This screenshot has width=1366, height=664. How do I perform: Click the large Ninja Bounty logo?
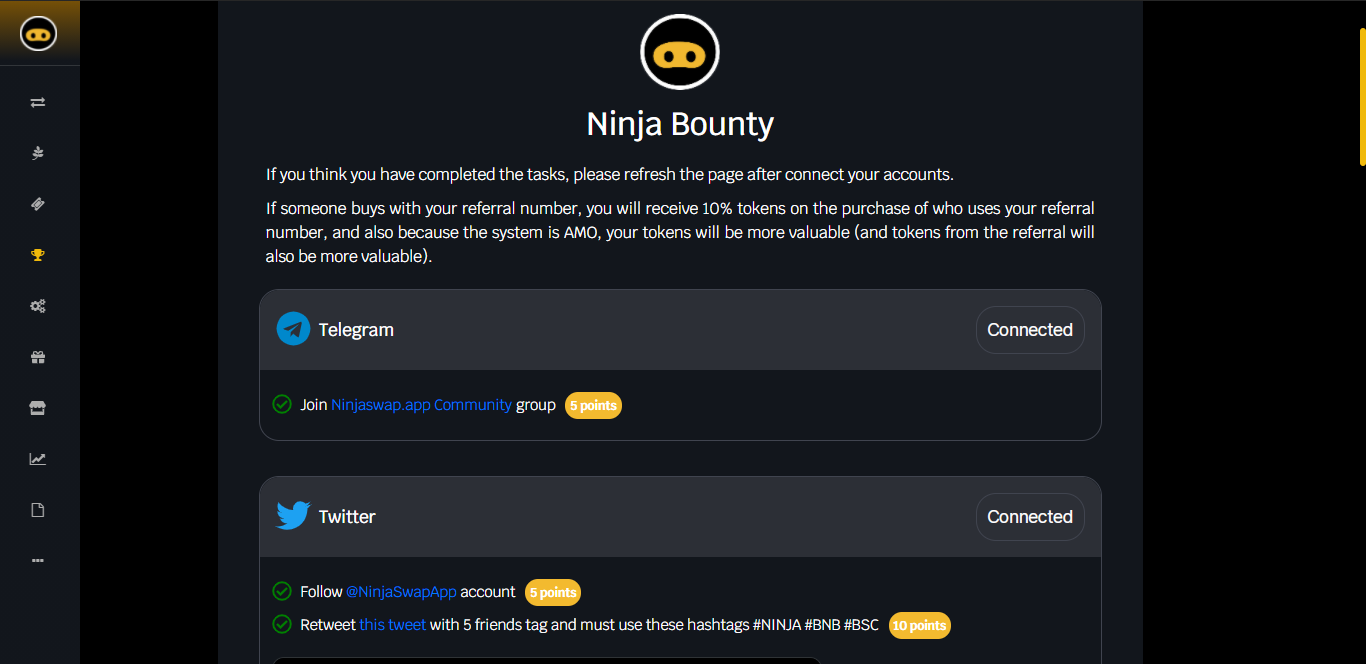click(x=680, y=54)
